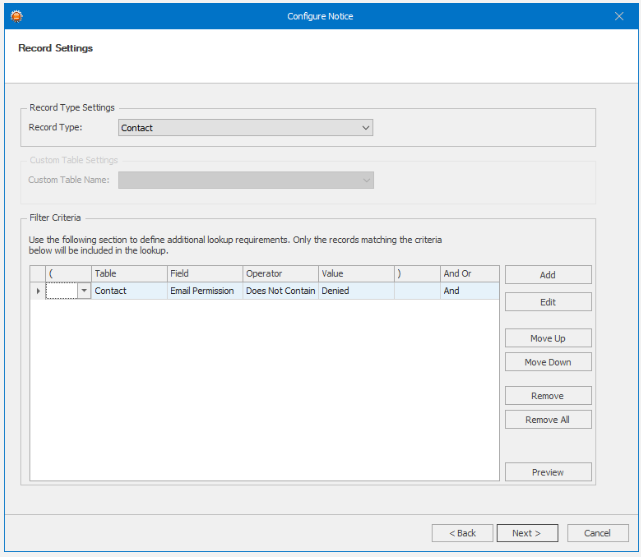Click the Field column header
Screen dimensions: 641x557
205,274
